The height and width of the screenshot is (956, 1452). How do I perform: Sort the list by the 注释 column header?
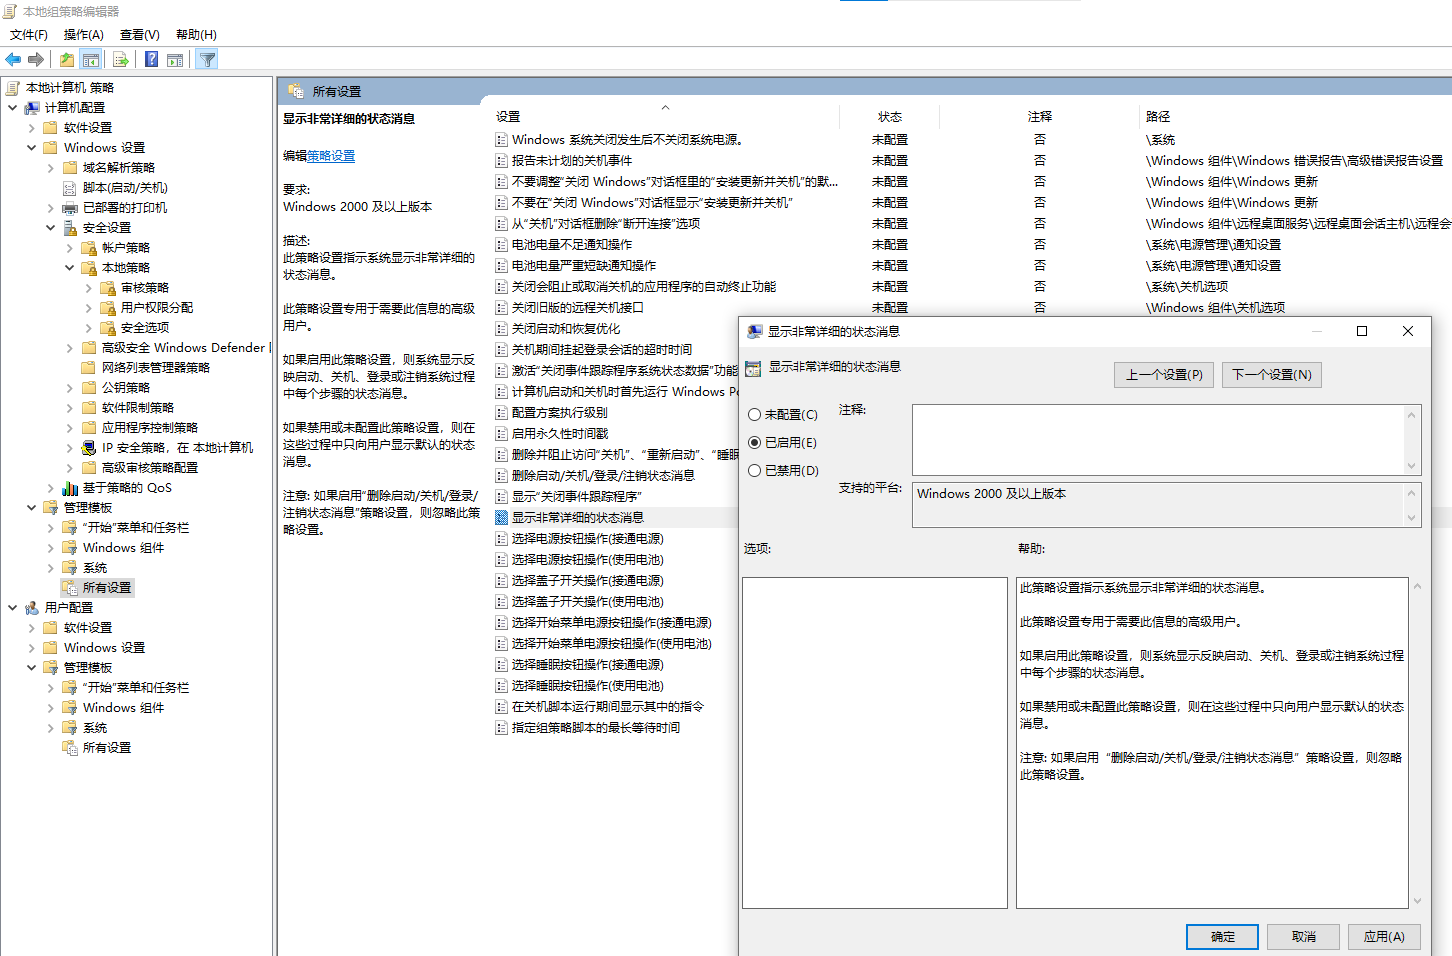[x=1040, y=117]
